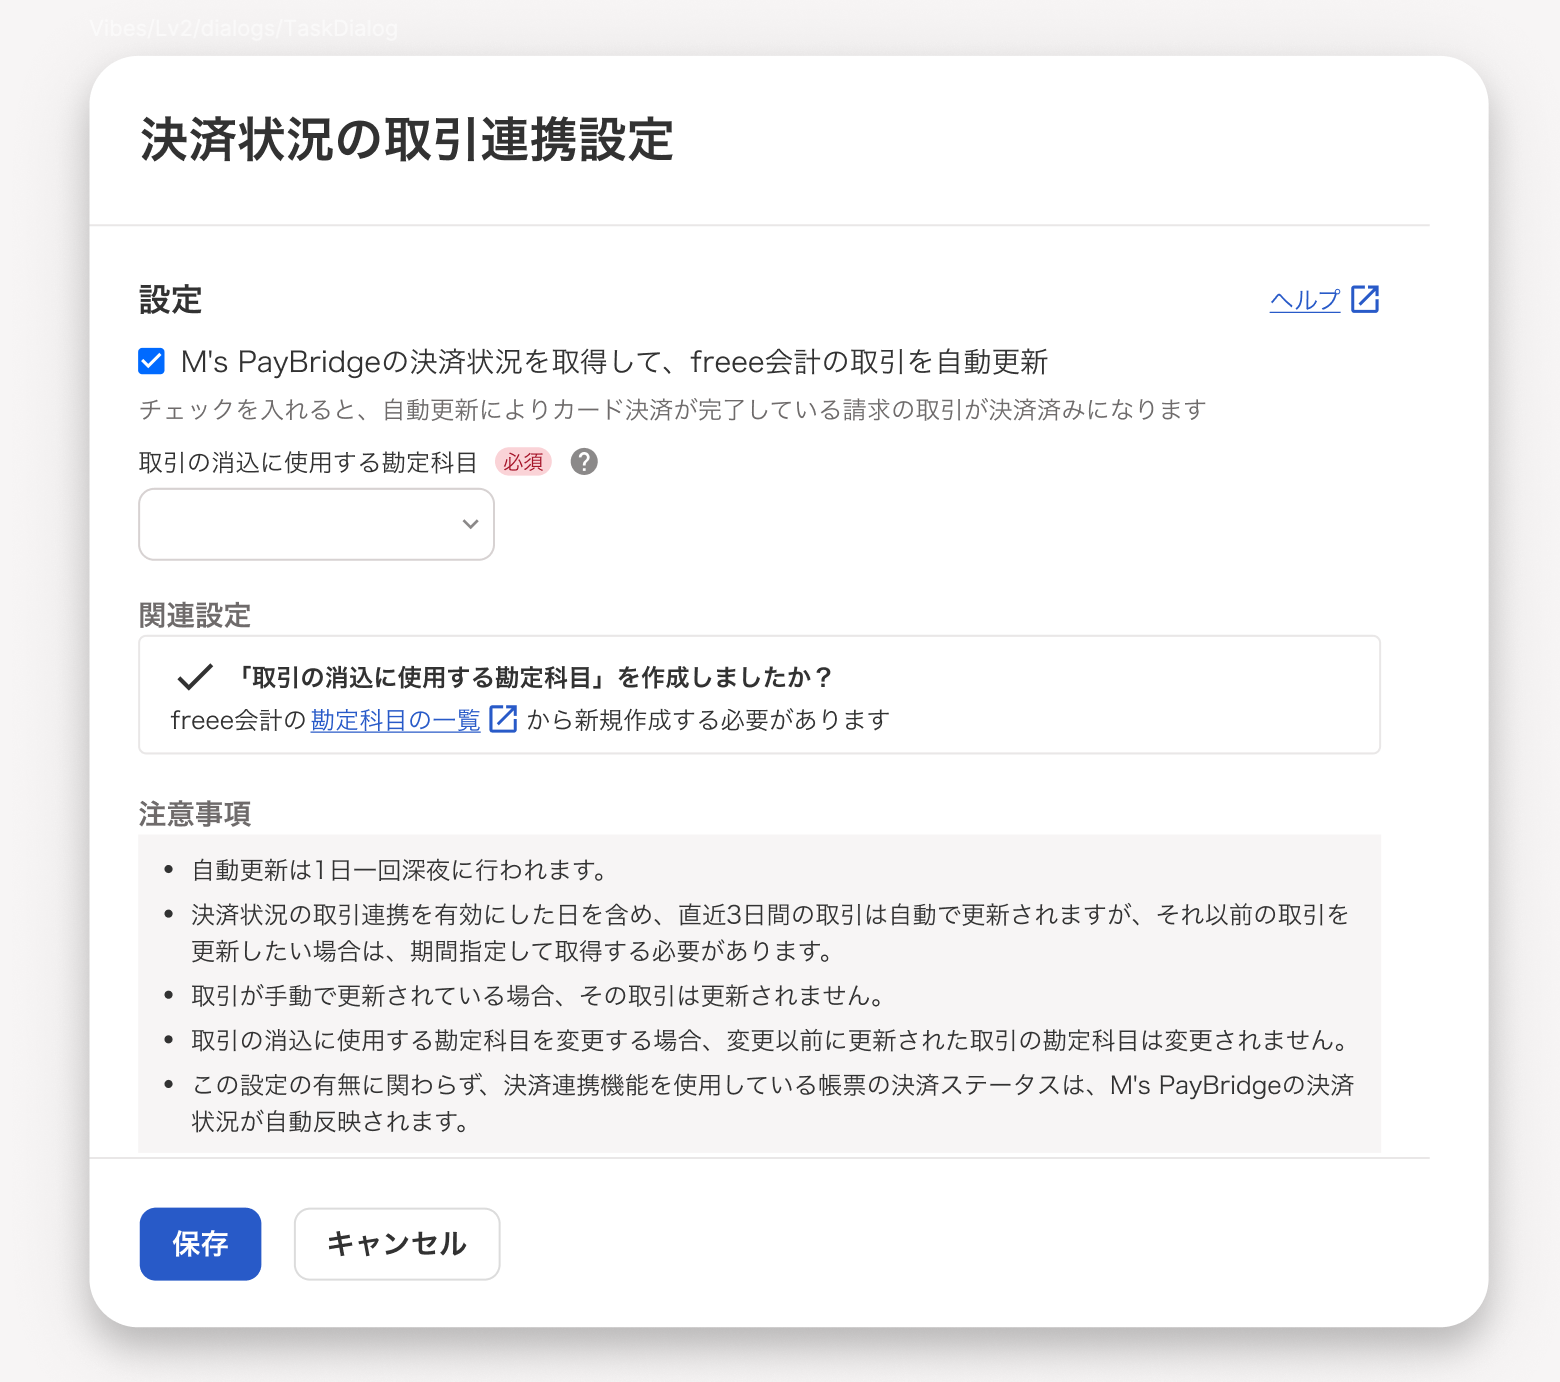Click the external link icon after 勘定科目の一覧

pyautogui.click(x=503, y=719)
